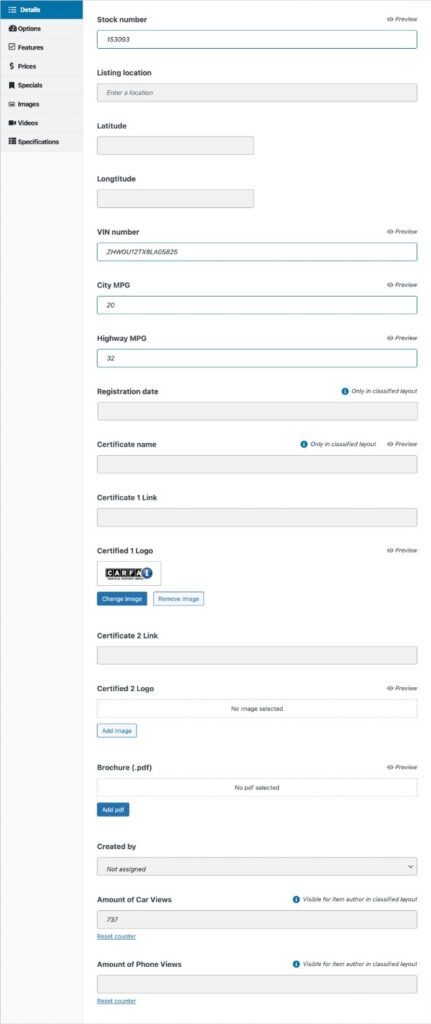Open the Specifications grid icon tab

(41, 141)
